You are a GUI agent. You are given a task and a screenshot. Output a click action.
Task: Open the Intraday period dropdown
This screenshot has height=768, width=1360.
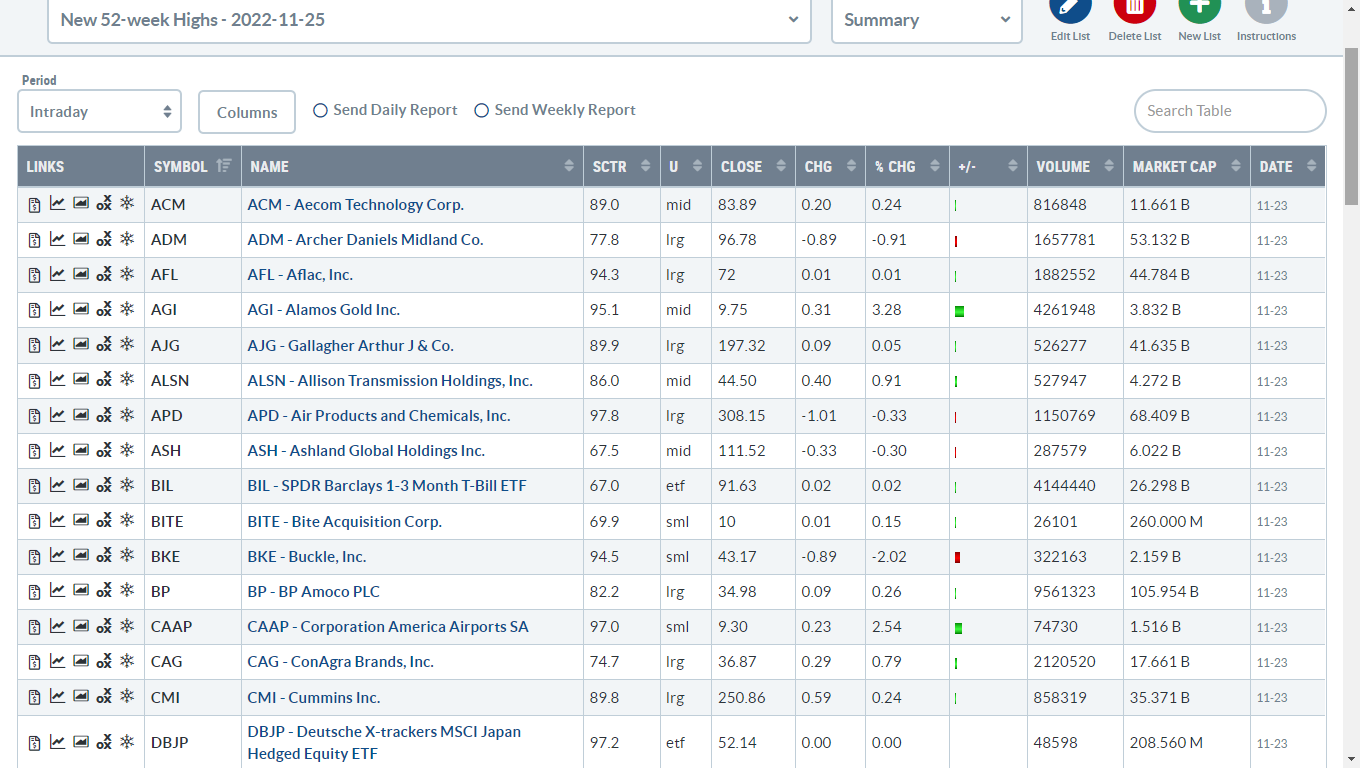[100, 112]
